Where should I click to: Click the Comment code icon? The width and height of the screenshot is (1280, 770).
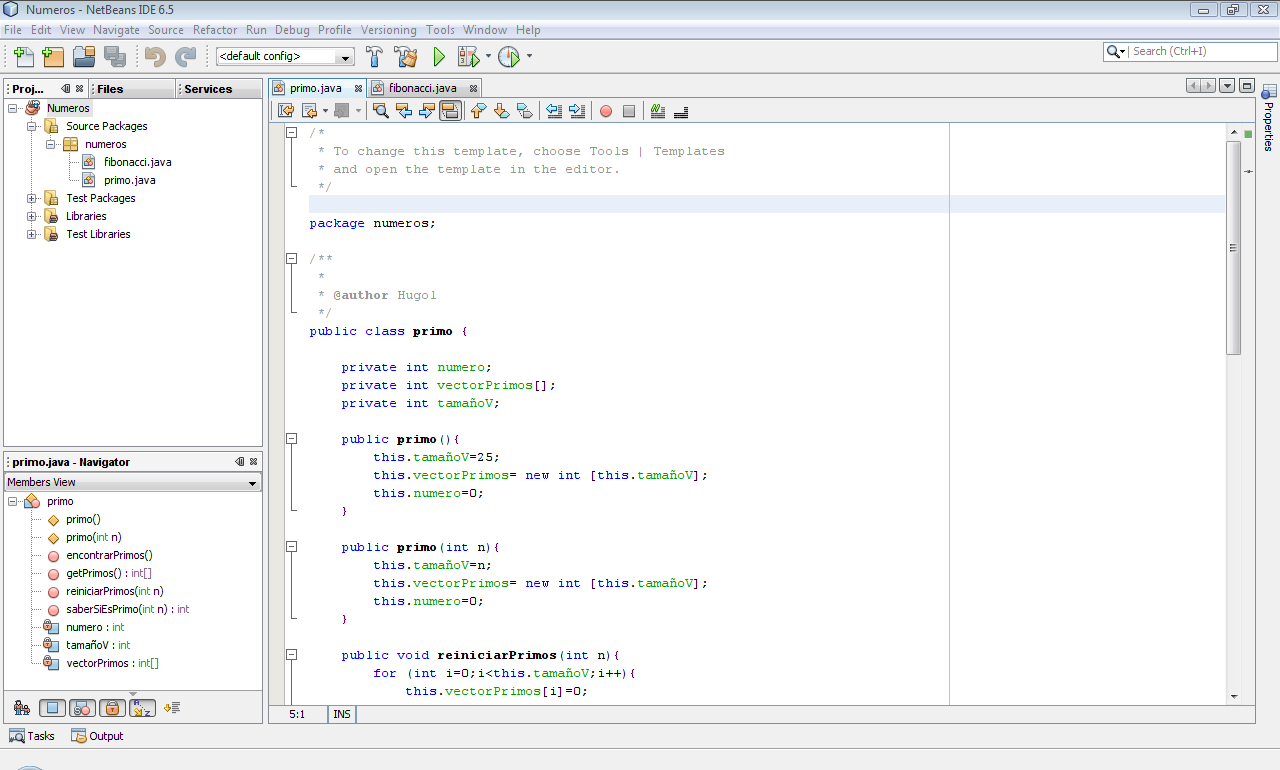(657, 110)
